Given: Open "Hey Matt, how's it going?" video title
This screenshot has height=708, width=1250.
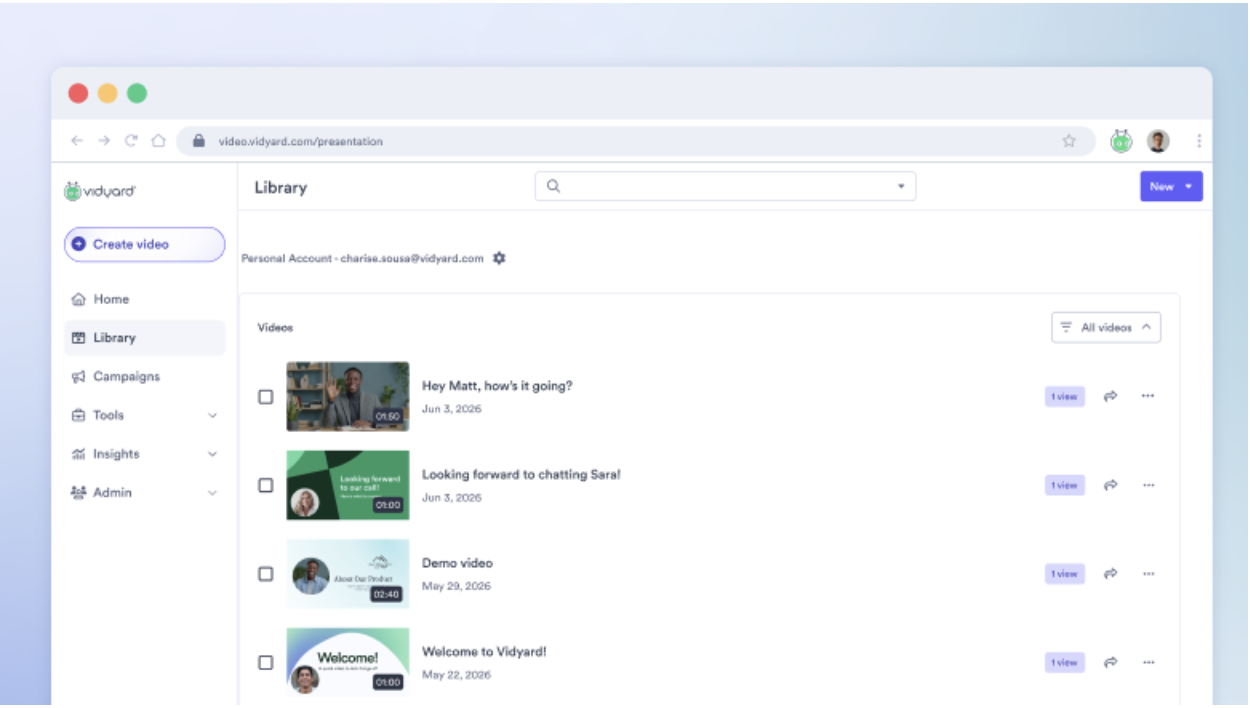Looking at the screenshot, I should coord(497,386).
